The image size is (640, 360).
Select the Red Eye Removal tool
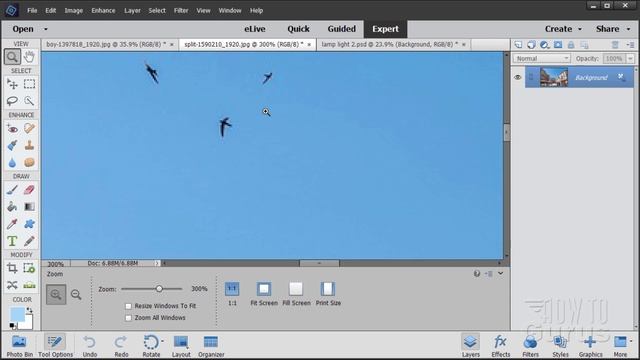tap(12, 129)
